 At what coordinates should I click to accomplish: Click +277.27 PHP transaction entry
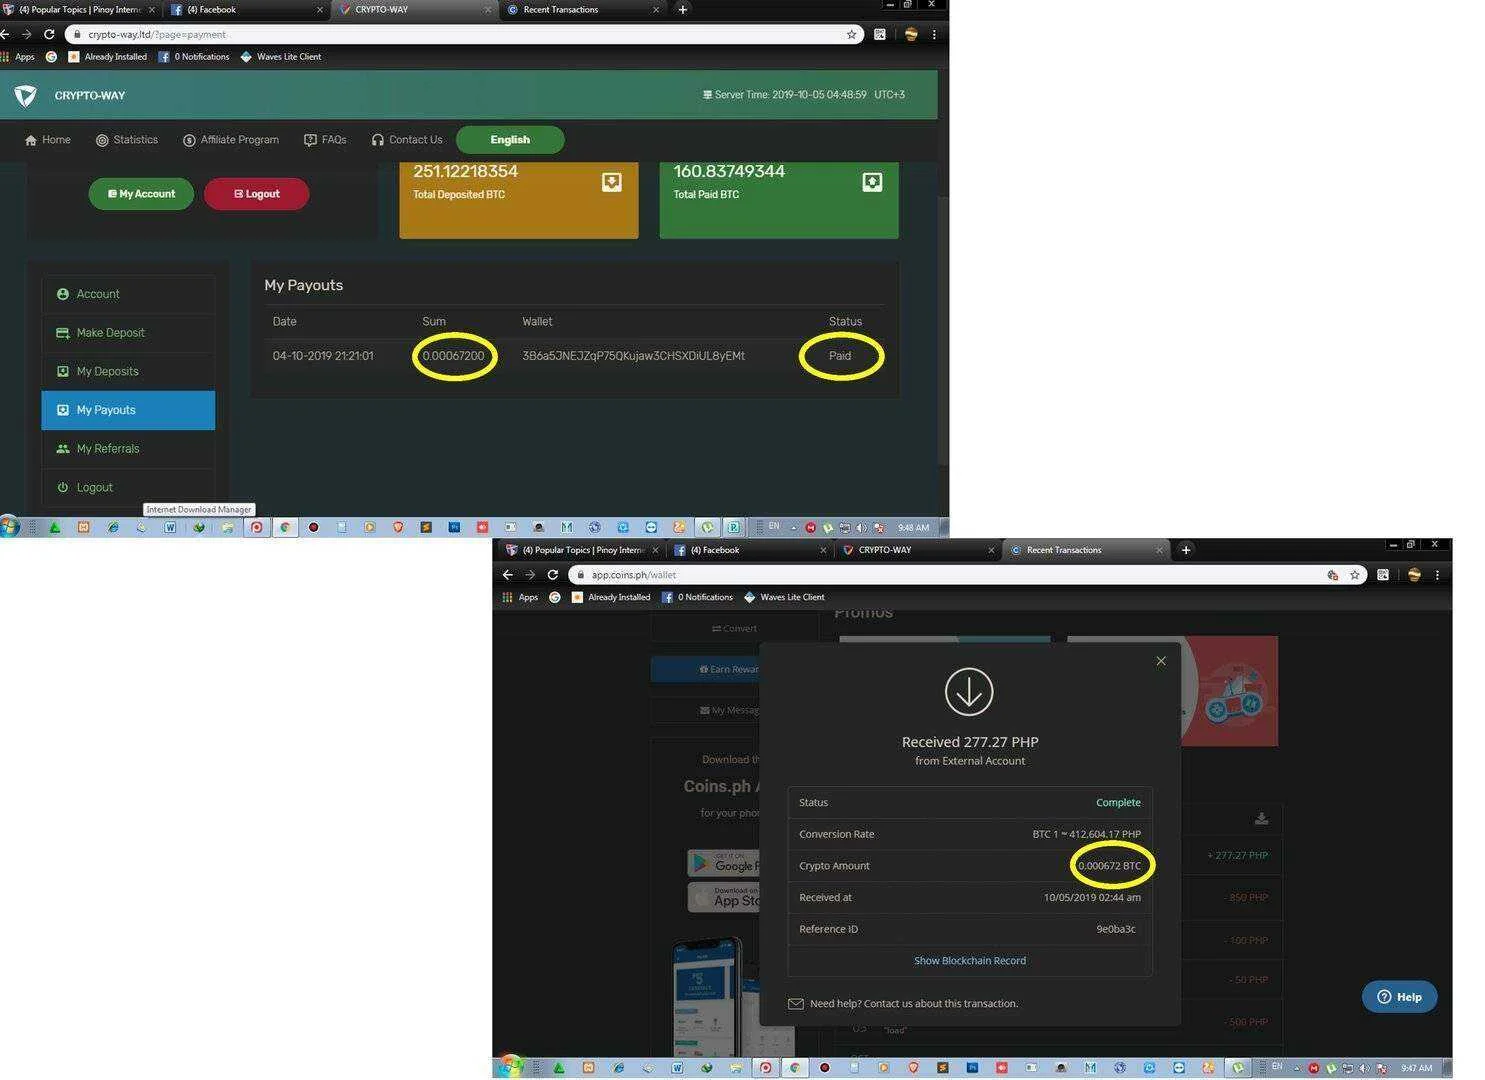1237,856
